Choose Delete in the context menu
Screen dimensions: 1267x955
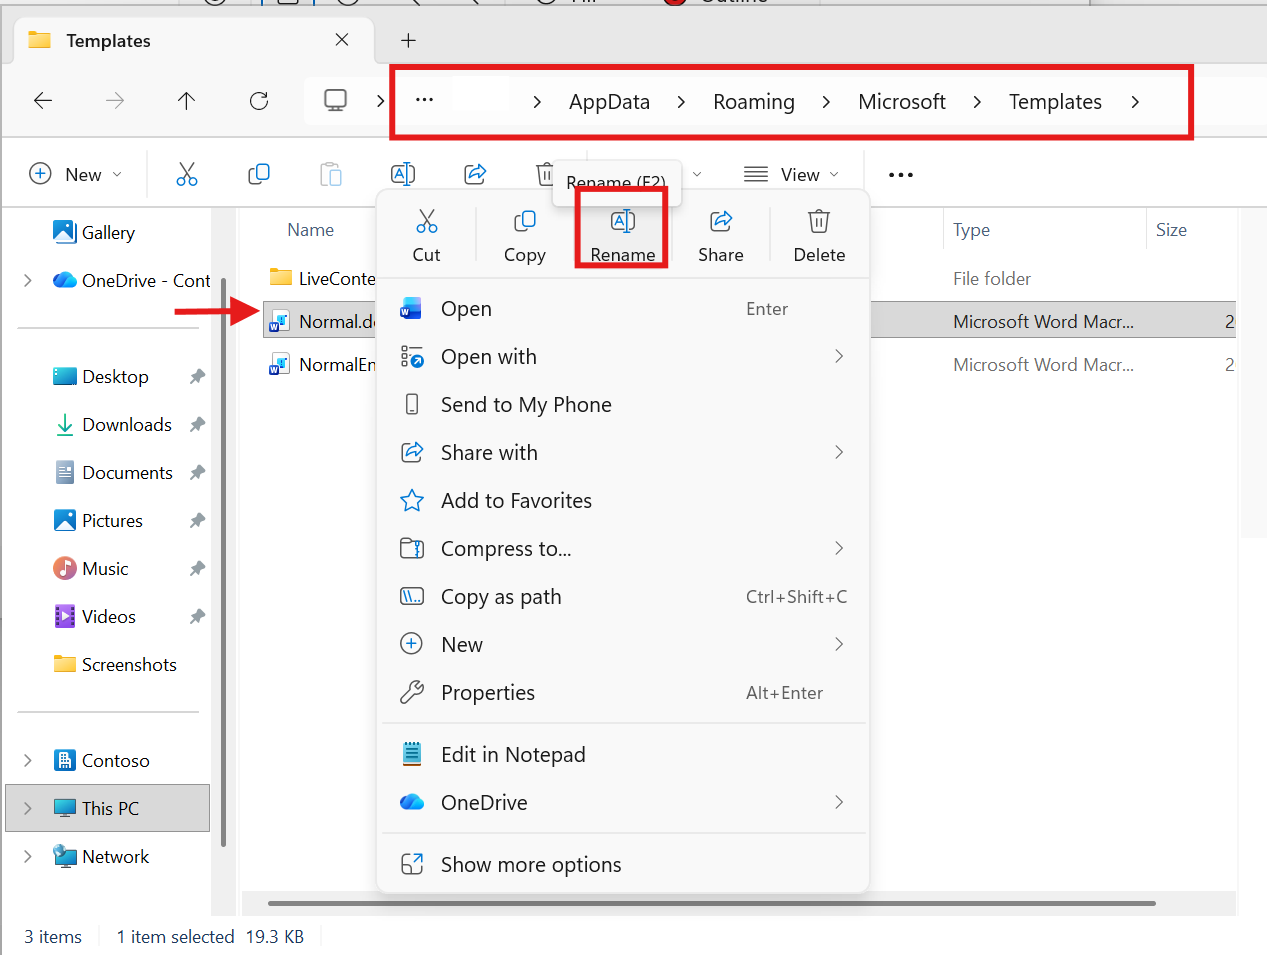819,236
